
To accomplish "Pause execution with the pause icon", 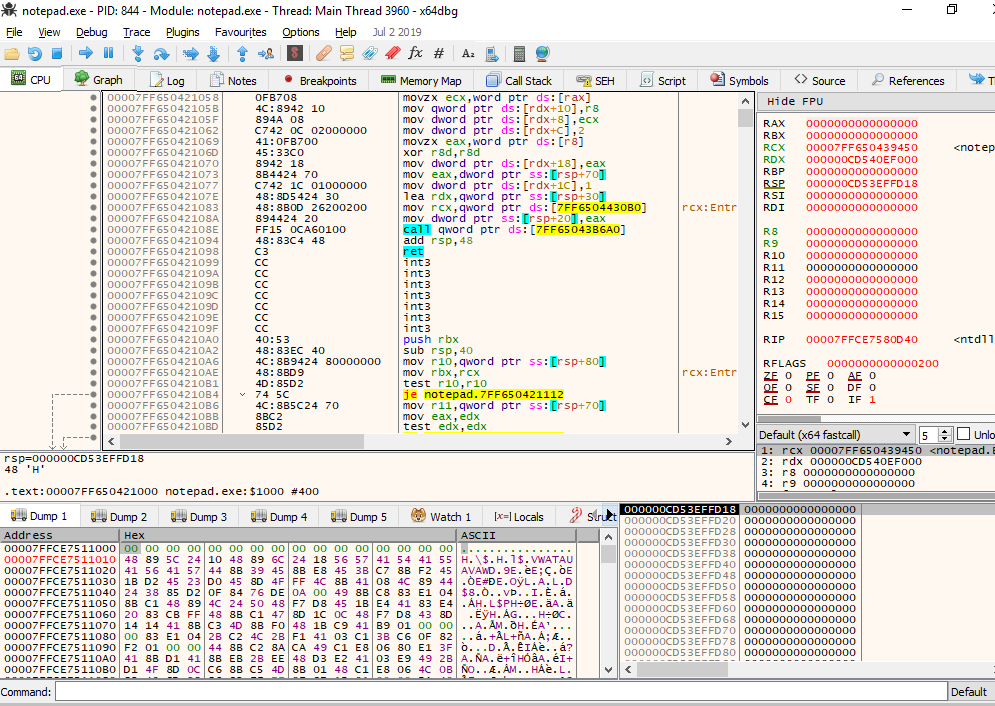I will point(109,53).
